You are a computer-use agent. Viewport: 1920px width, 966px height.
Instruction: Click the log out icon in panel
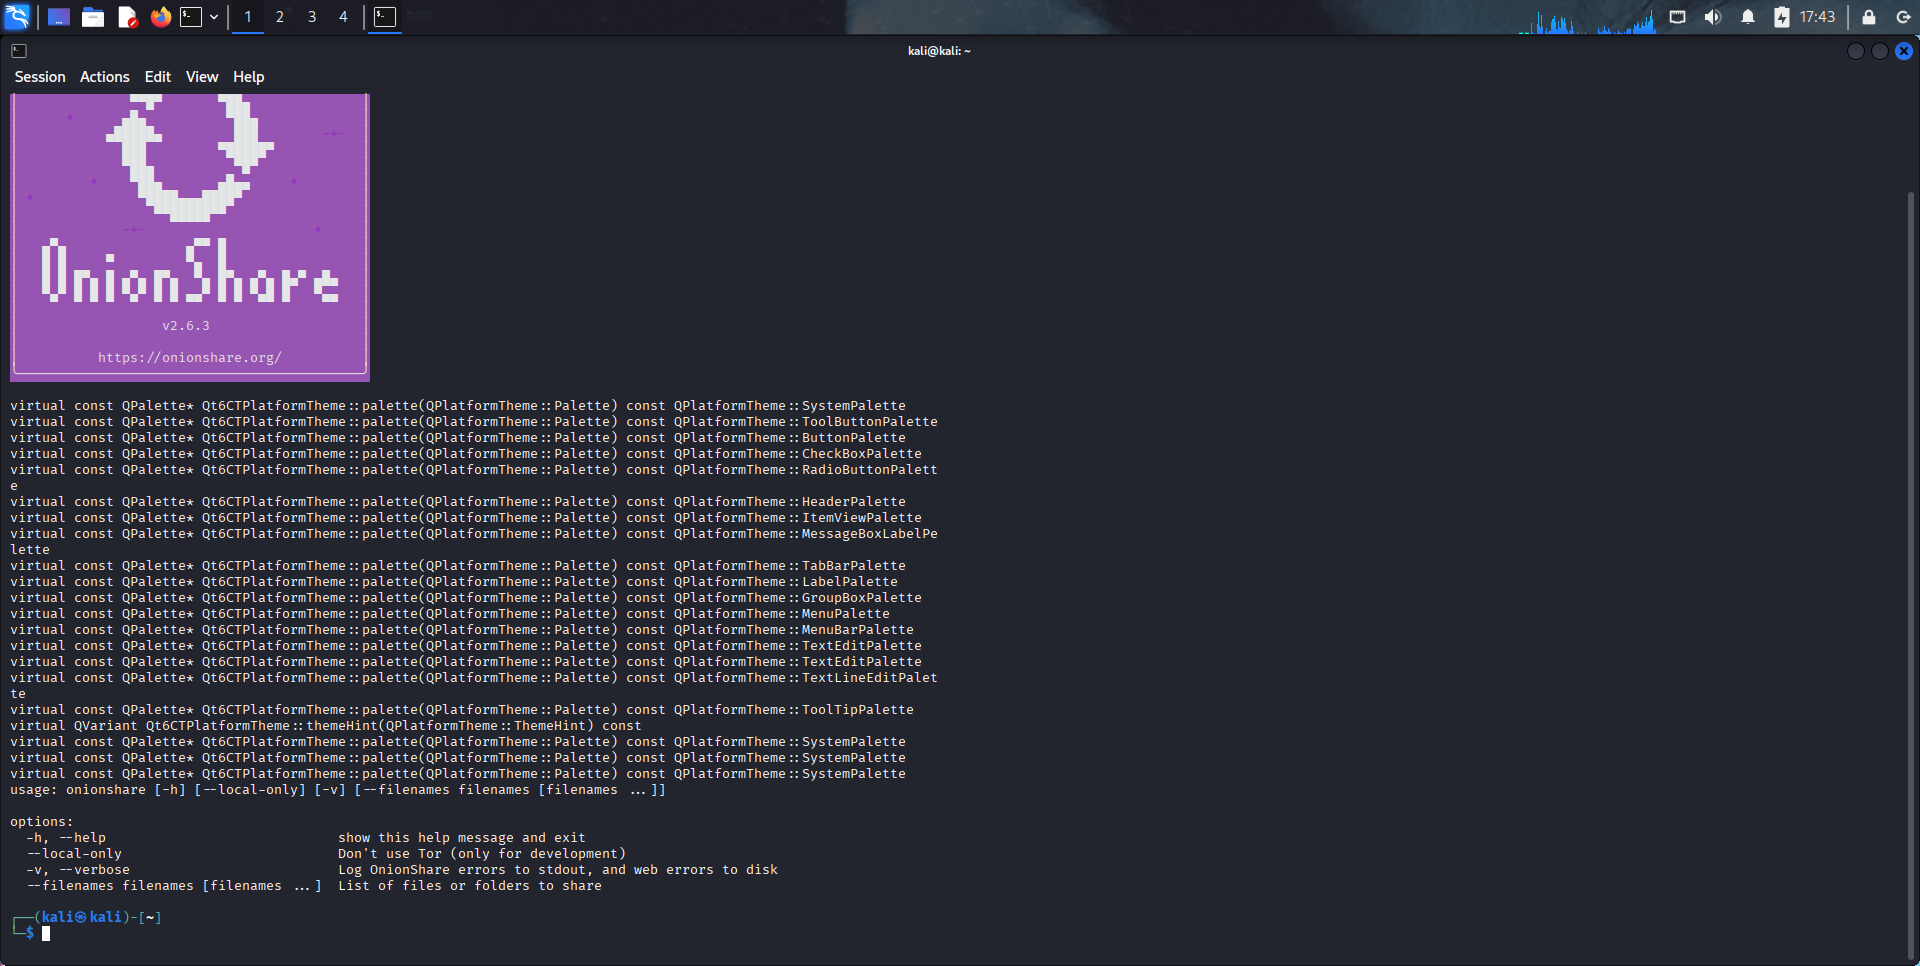[x=1903, y=17]
